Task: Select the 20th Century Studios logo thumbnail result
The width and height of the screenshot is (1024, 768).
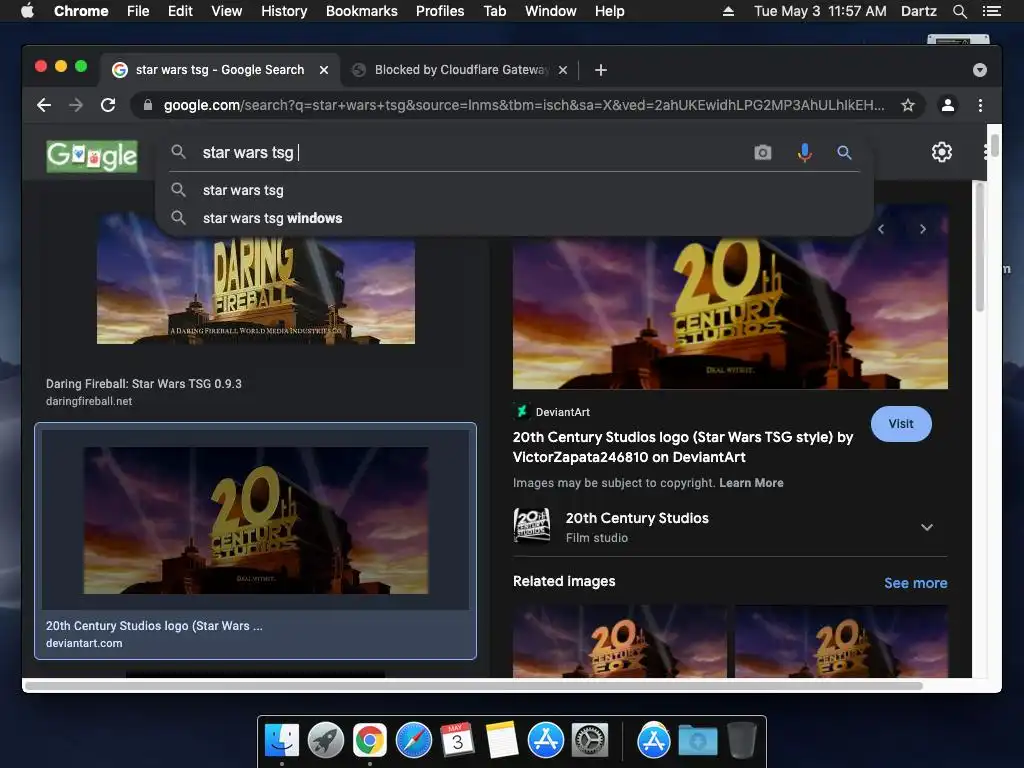Action: coord(256,520)
